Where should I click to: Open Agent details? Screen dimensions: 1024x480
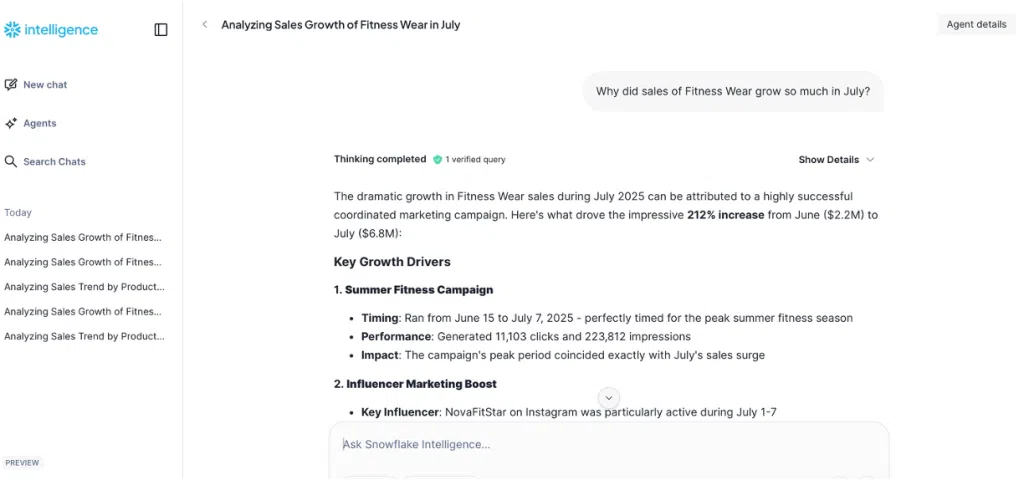point(976,24)
